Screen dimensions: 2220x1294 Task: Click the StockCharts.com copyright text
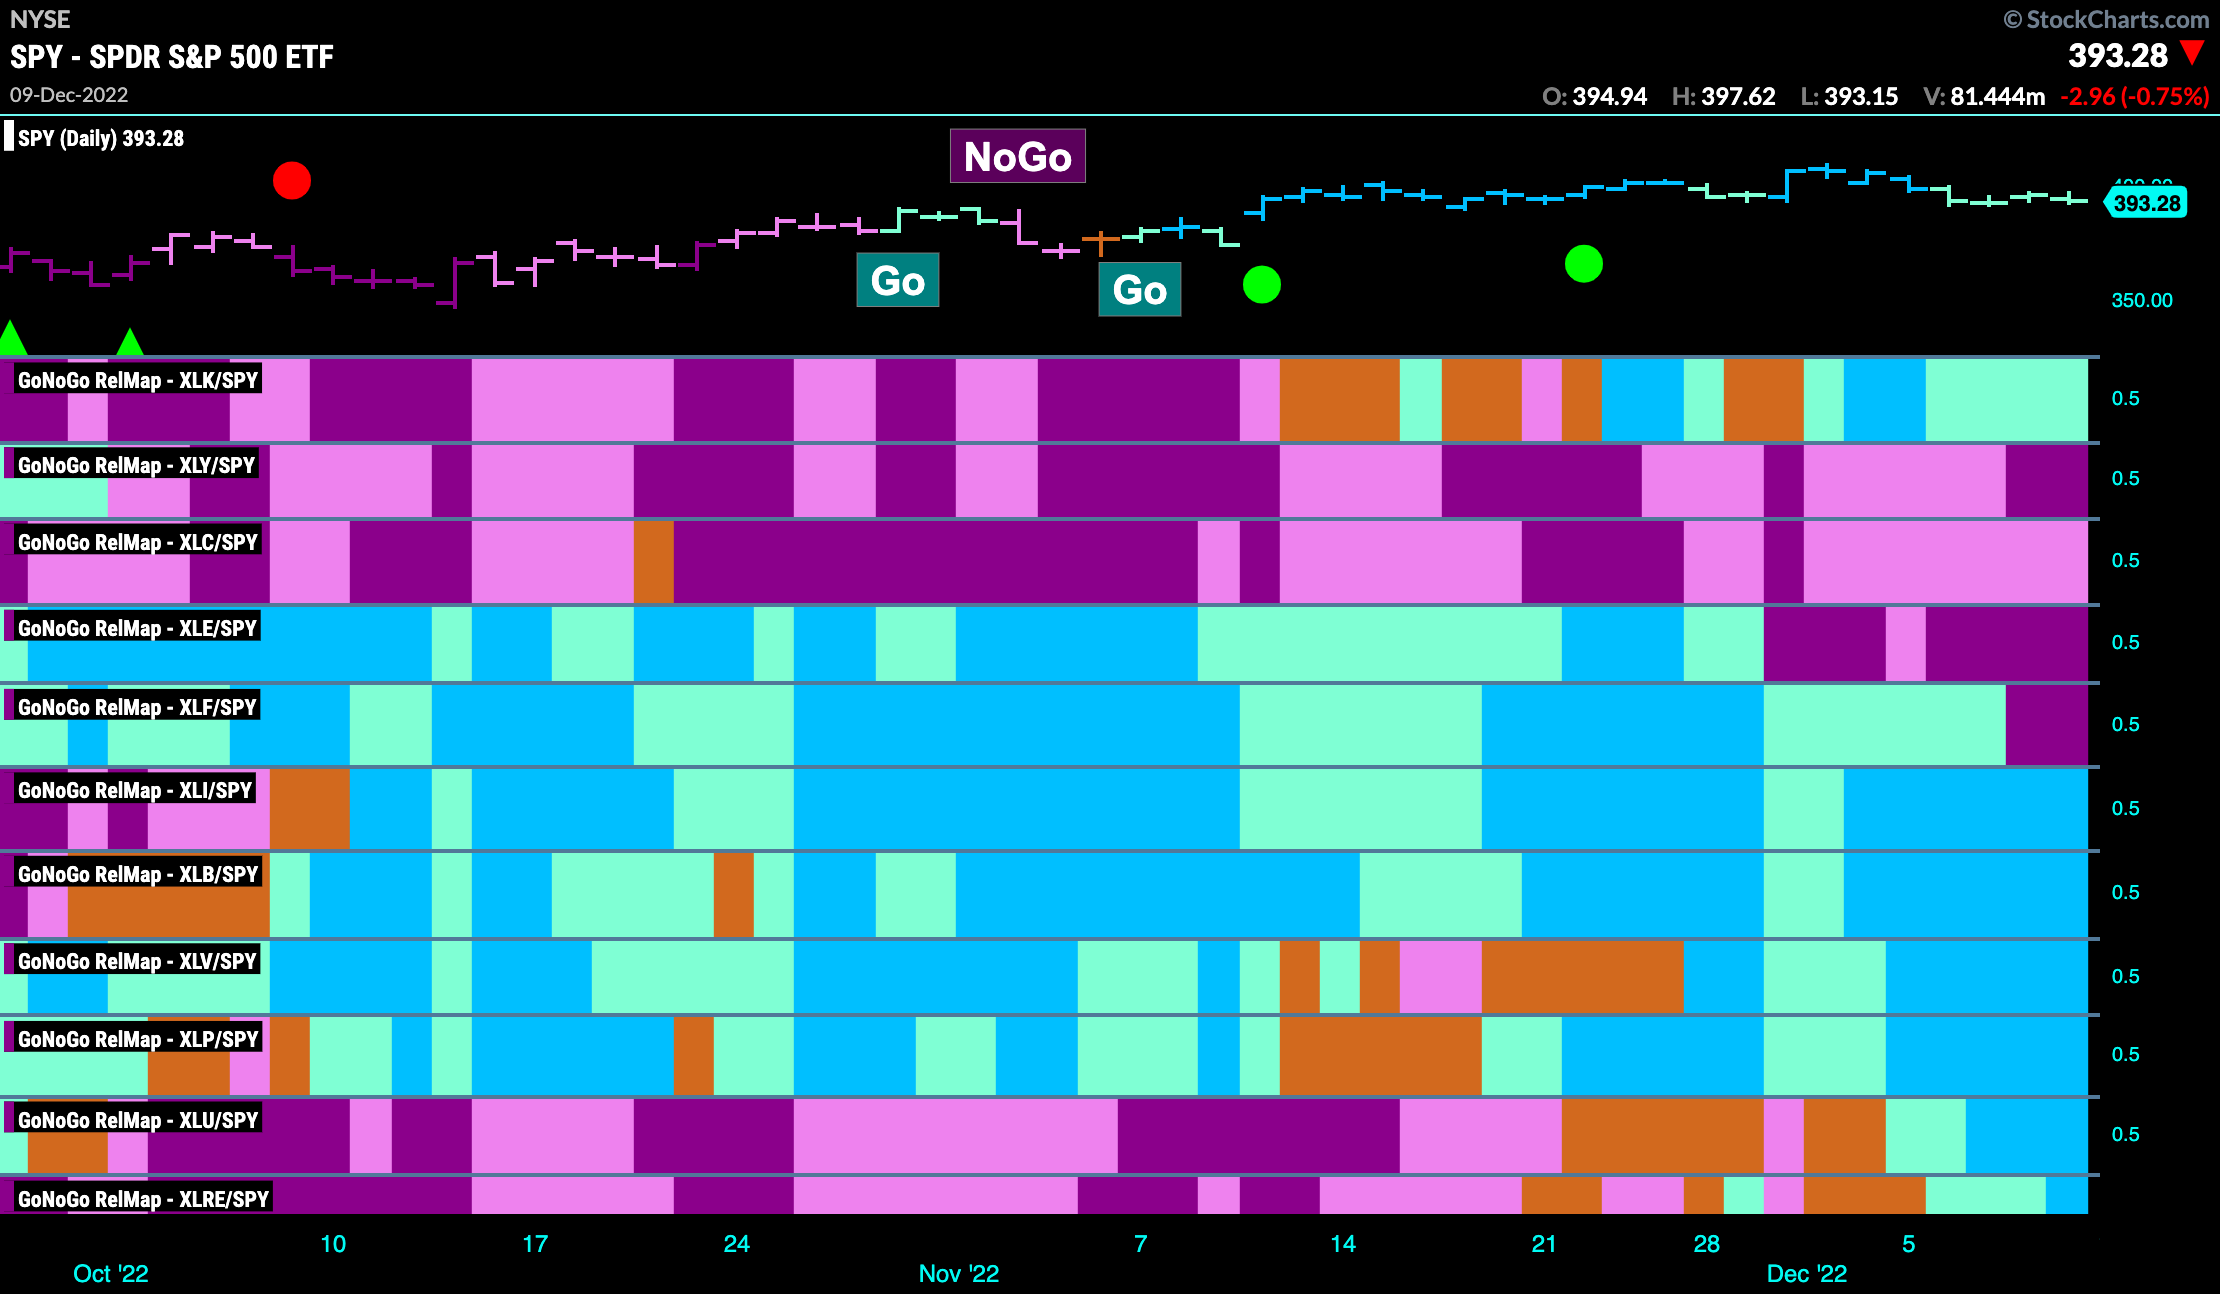2106,19
